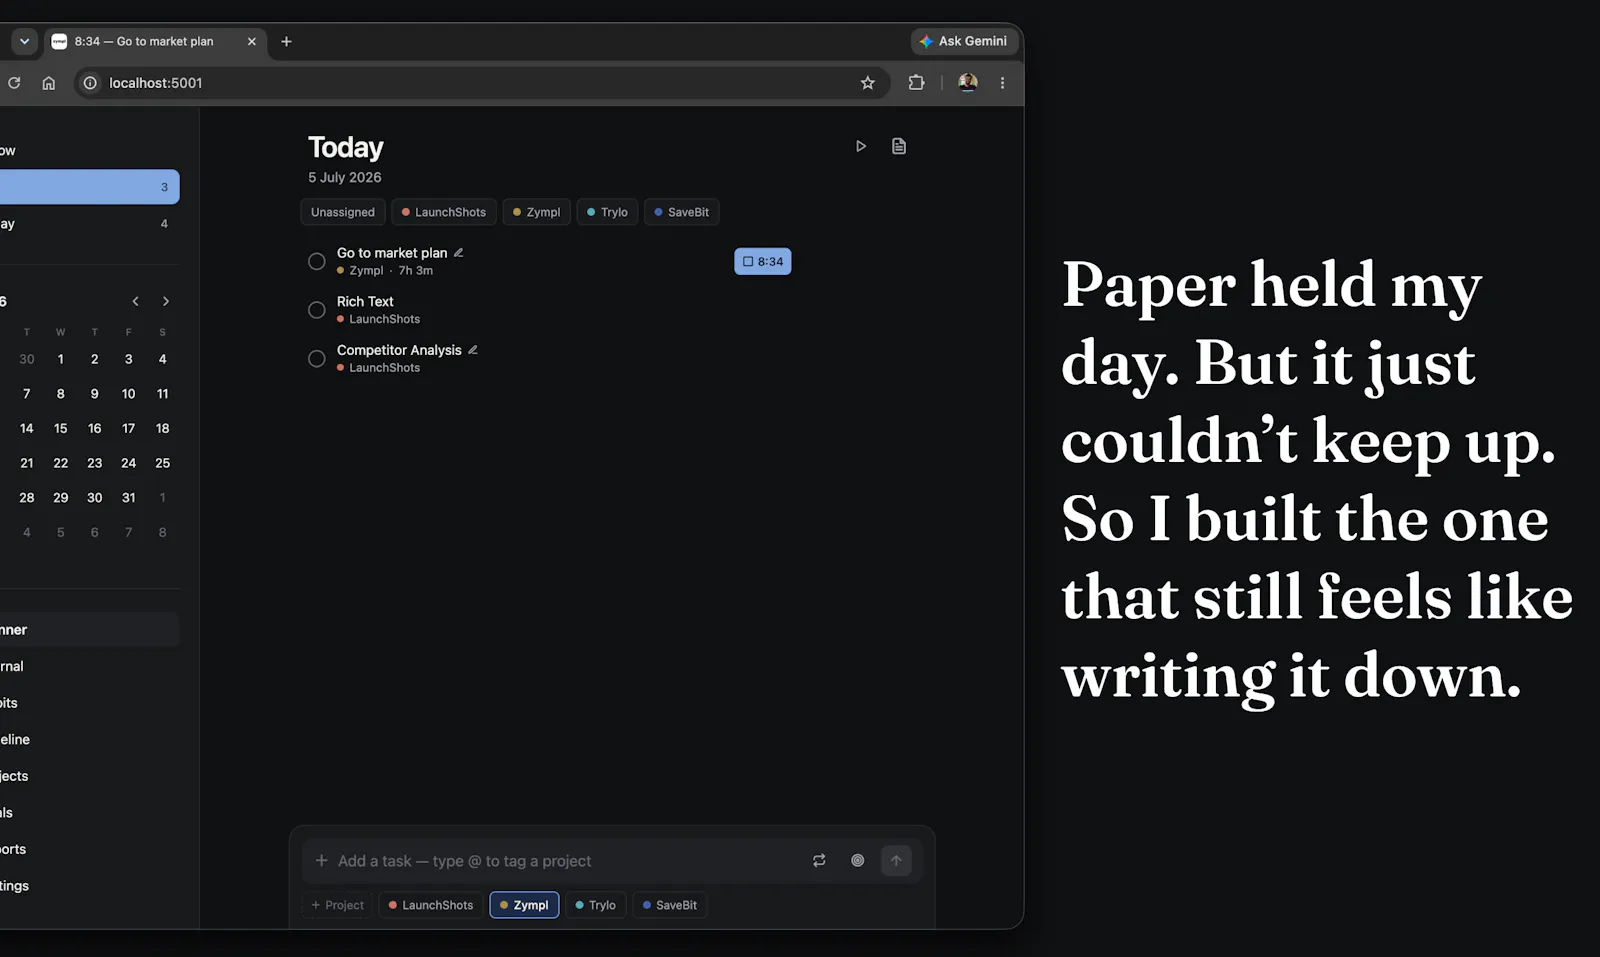Open the notes document icon next to Today

(x=899, y=146)
